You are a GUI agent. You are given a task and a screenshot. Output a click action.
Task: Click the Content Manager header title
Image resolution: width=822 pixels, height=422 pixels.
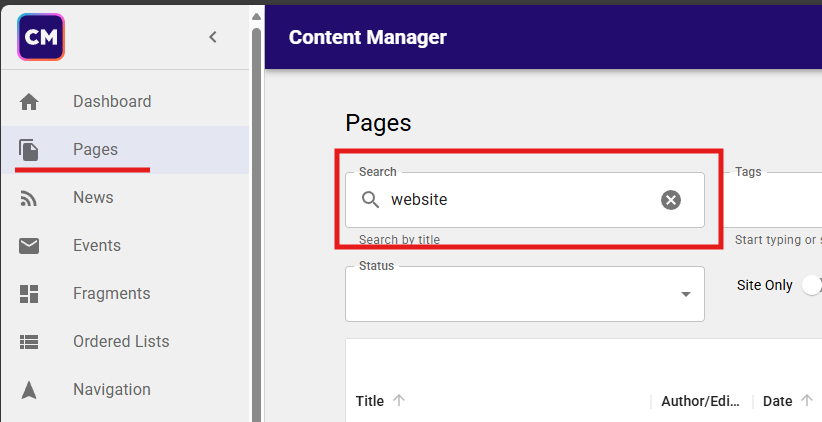click(367, 37)
